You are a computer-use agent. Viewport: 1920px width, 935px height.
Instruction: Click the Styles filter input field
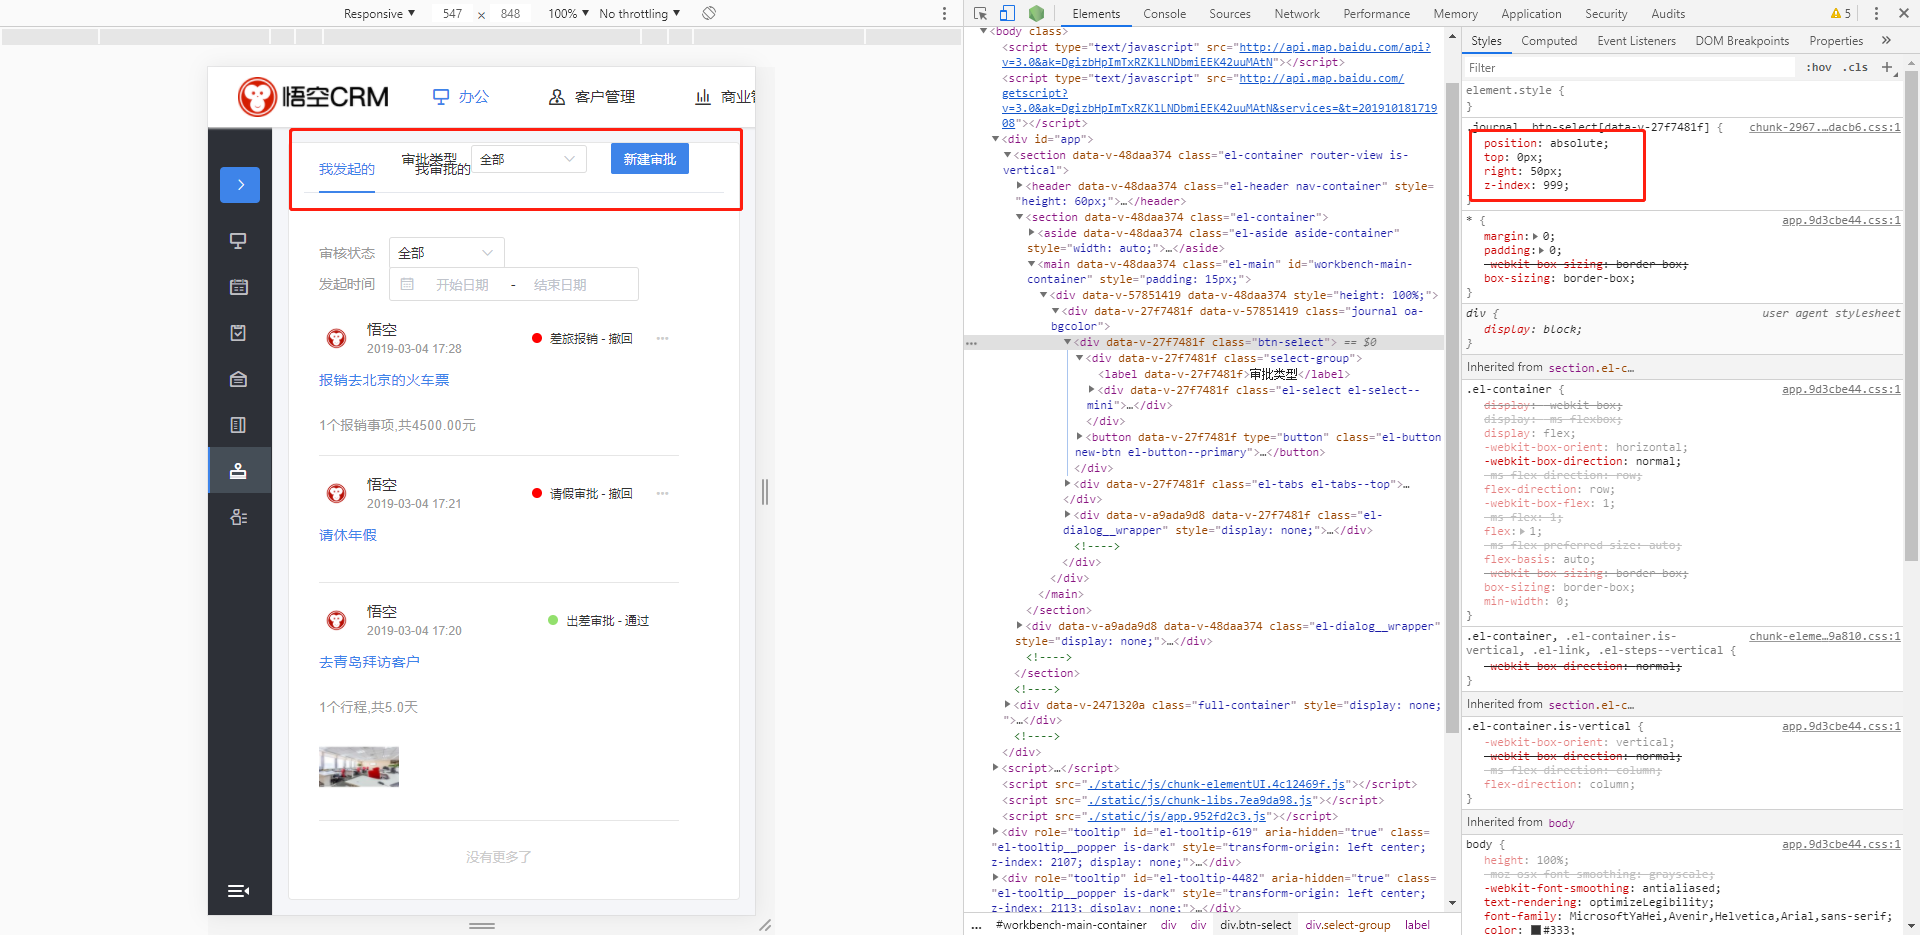[1630, 68]
